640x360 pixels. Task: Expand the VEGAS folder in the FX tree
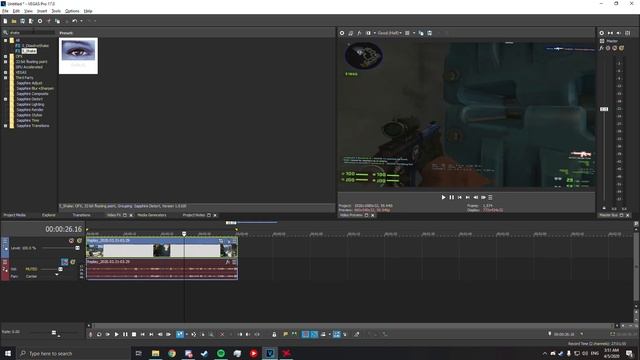[5, 72]
